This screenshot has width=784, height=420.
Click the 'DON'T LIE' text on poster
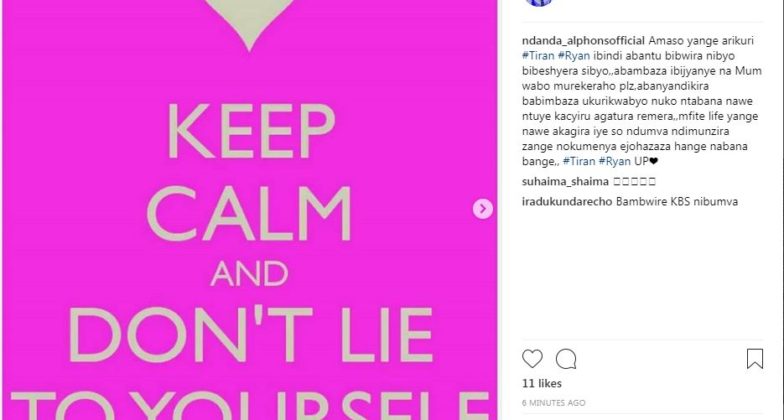pos(251,336)
